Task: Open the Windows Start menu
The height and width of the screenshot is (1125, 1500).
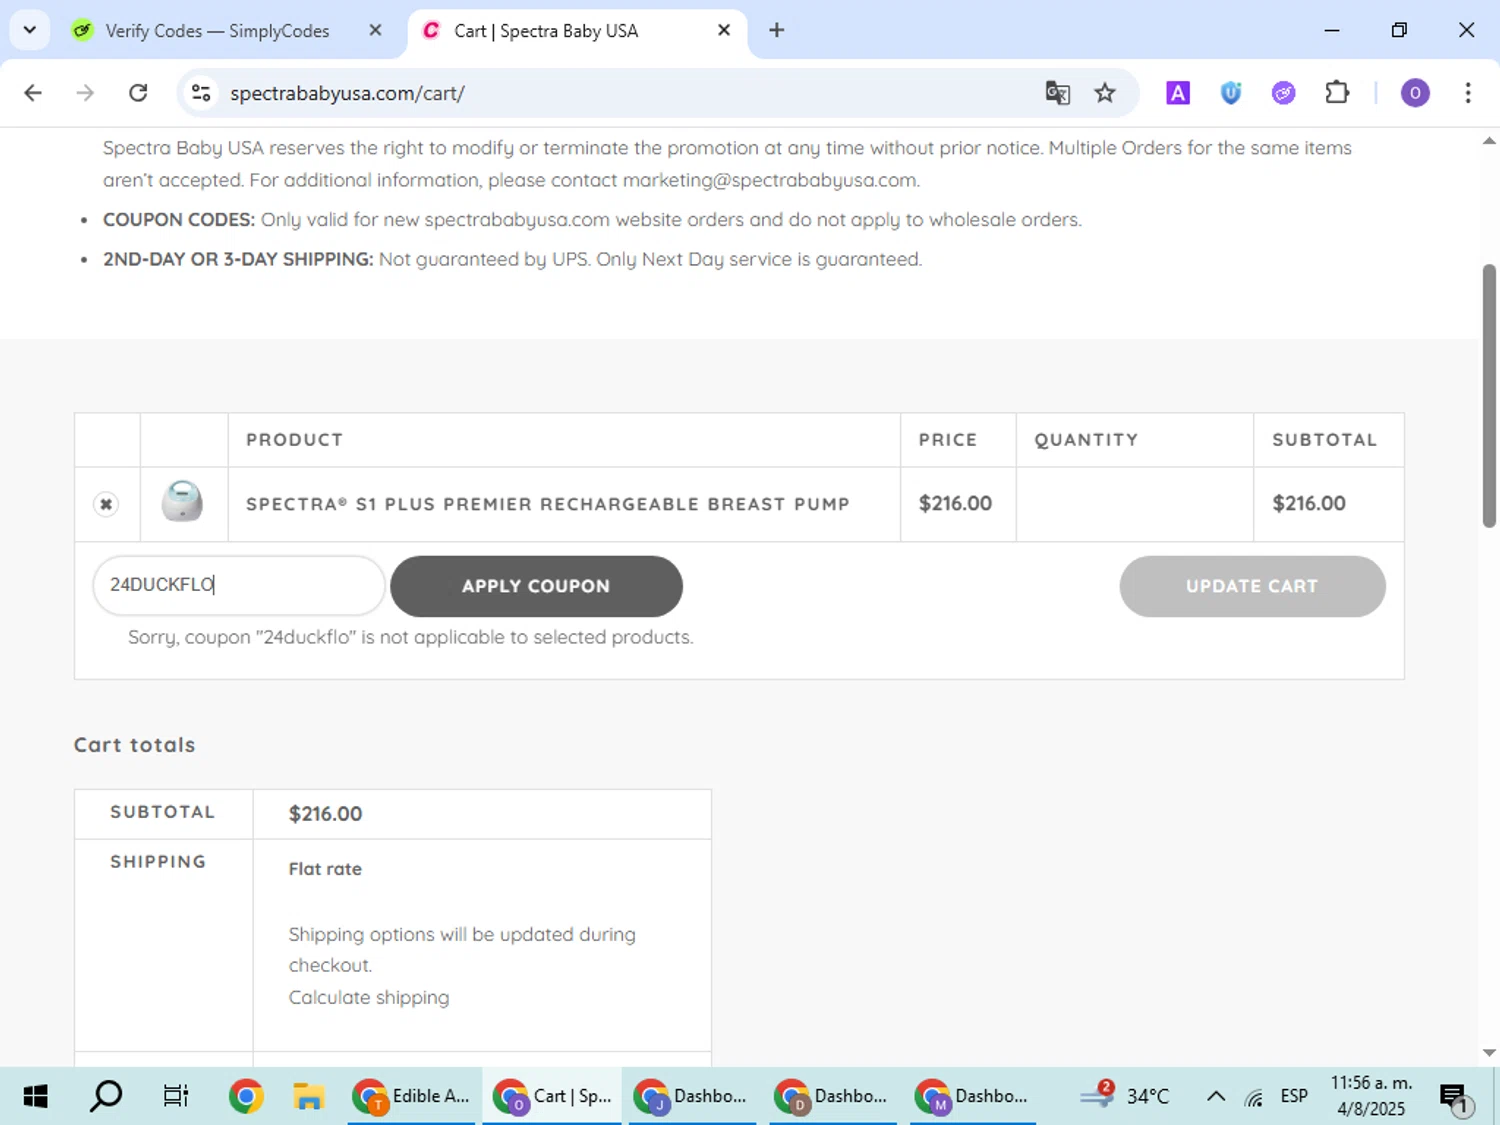Action: pyautogui.click(x=35, y=1096)
